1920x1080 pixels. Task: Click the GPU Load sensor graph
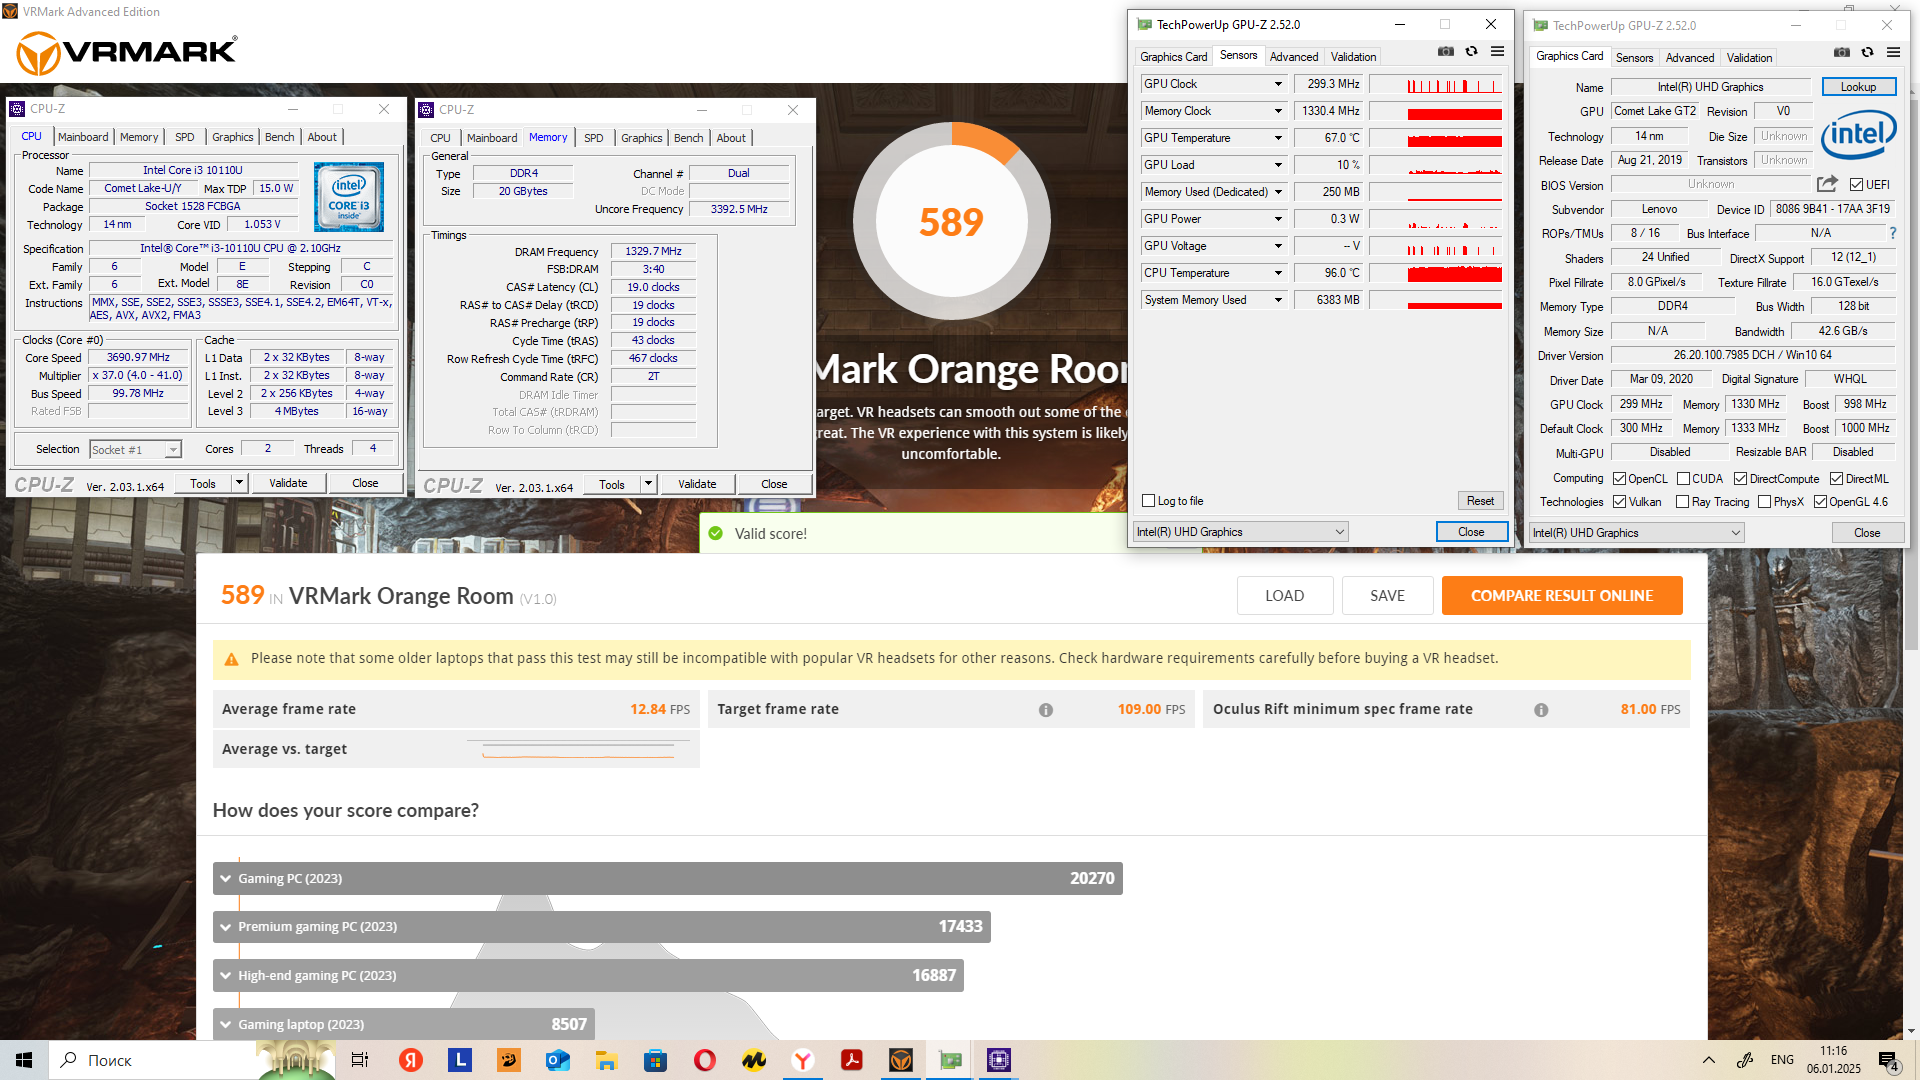point(1436,165)
